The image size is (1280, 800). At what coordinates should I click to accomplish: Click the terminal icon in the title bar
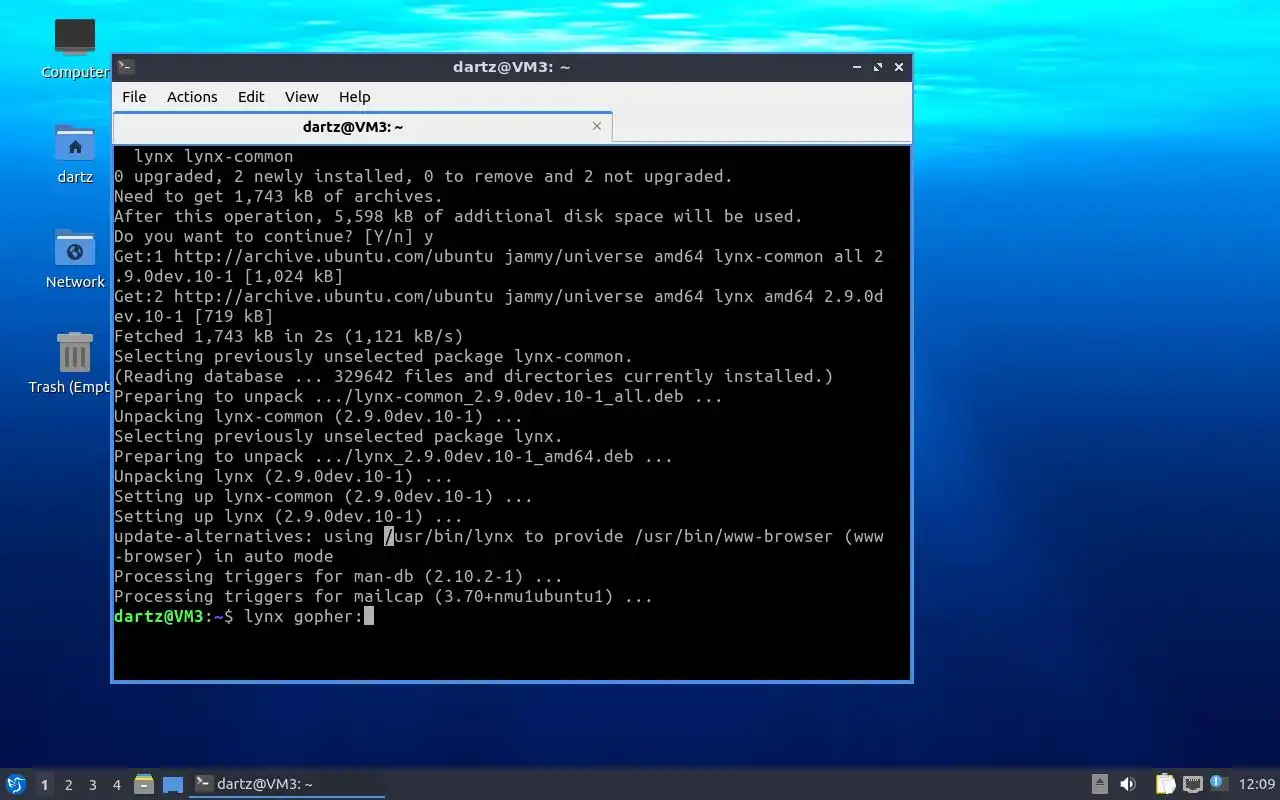[125, 67]
